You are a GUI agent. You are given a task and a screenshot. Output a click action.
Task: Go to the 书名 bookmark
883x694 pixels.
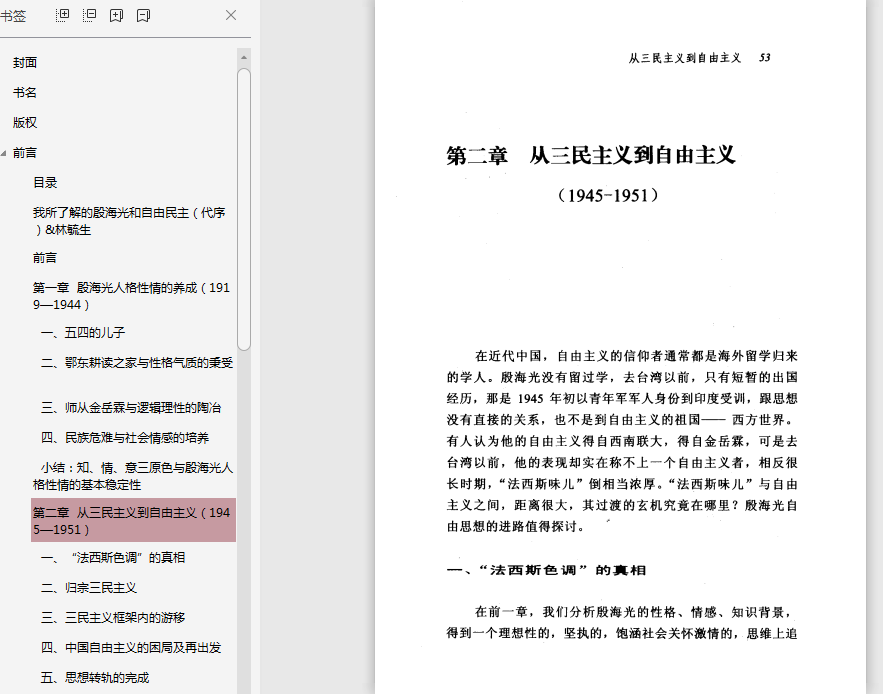click(25, 92)
